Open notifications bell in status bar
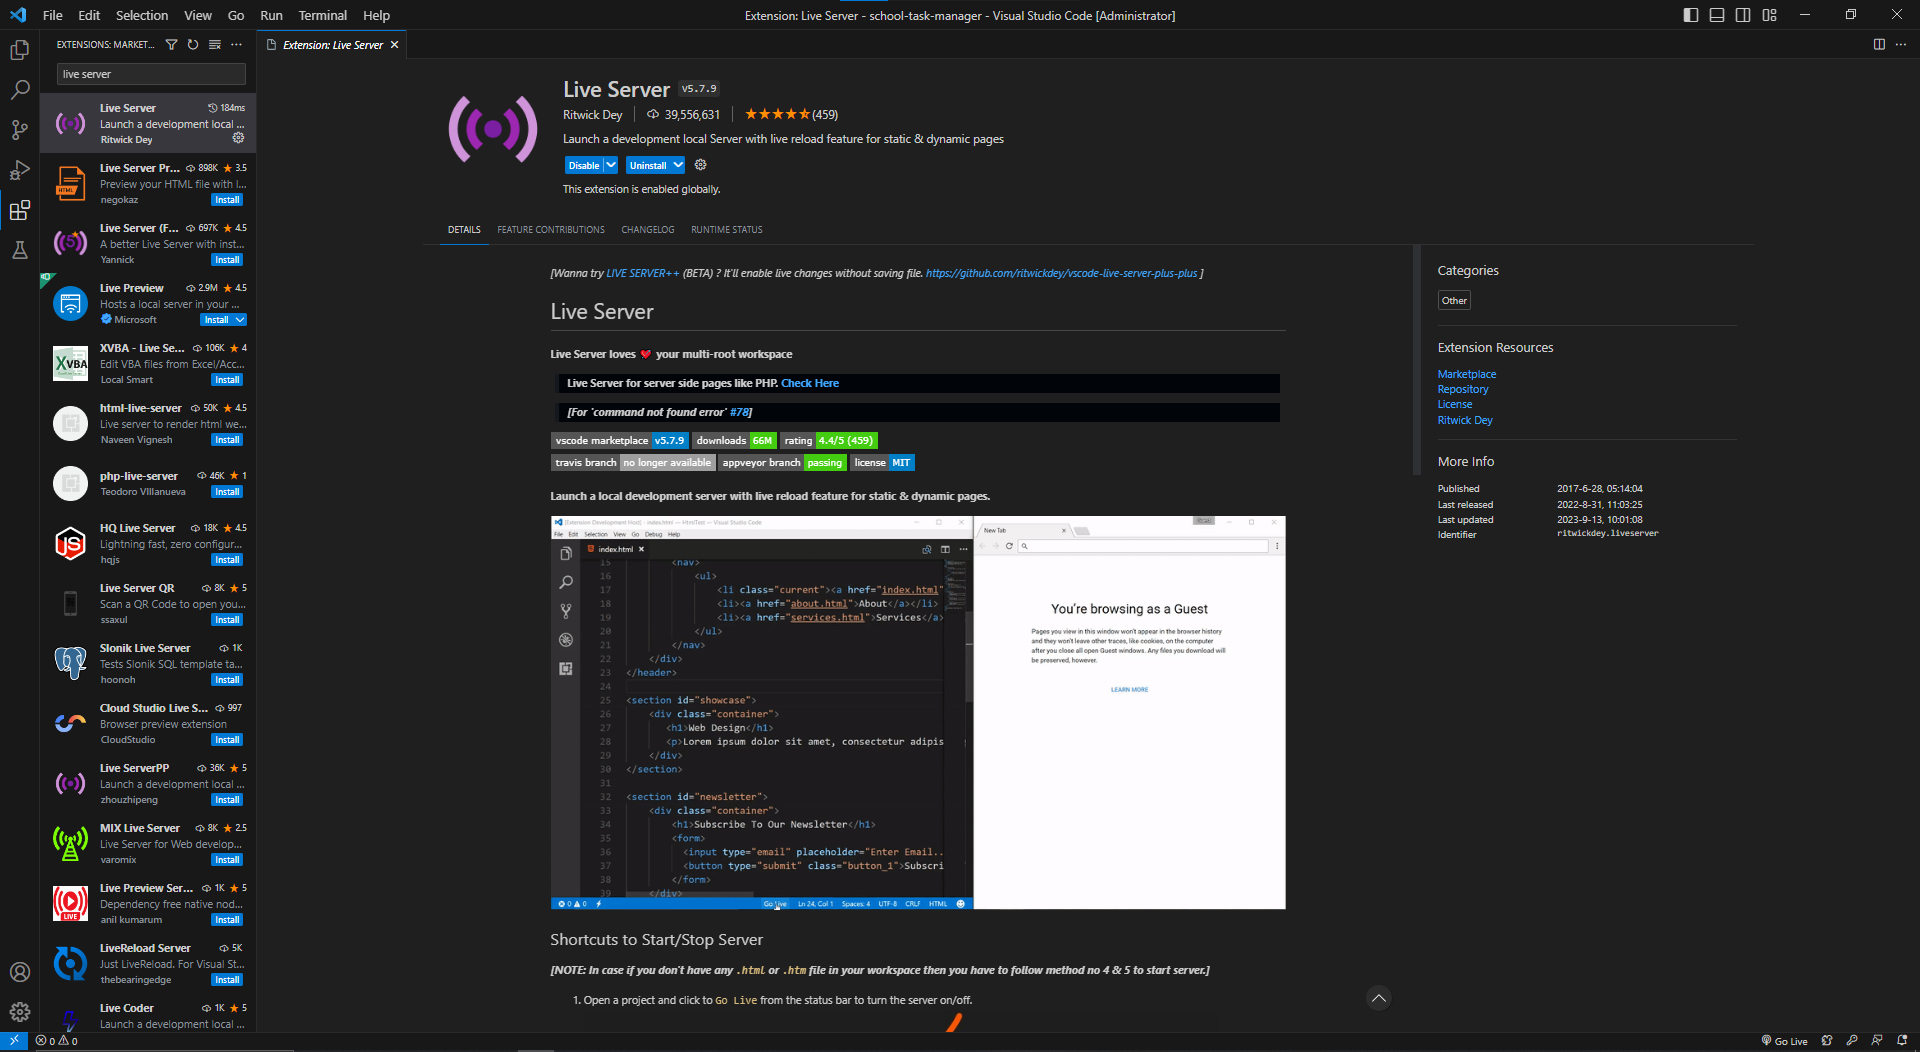Viewport: 1920px width, 1052px height. point(1902,1041)
